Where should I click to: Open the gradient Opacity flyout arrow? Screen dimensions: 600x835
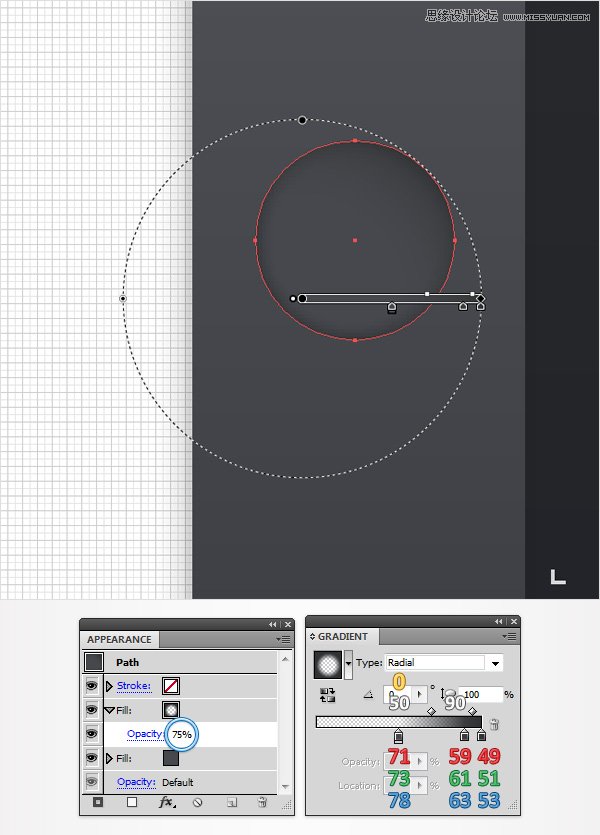coord(420,762)
